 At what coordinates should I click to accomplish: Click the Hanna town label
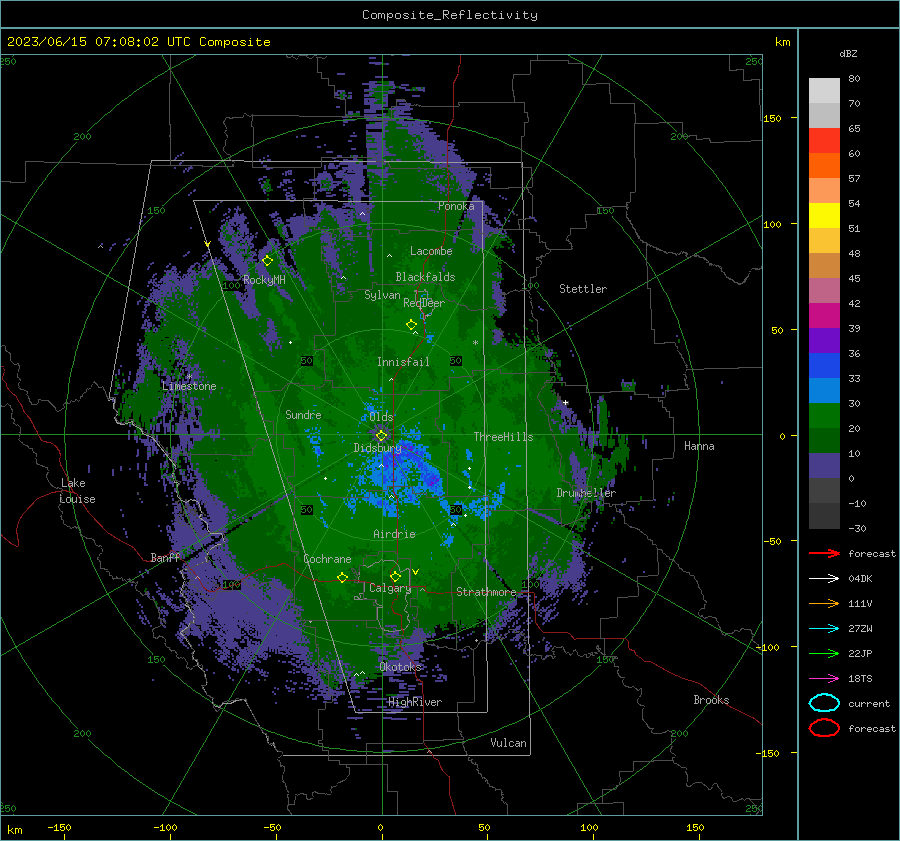click(699, 446)
